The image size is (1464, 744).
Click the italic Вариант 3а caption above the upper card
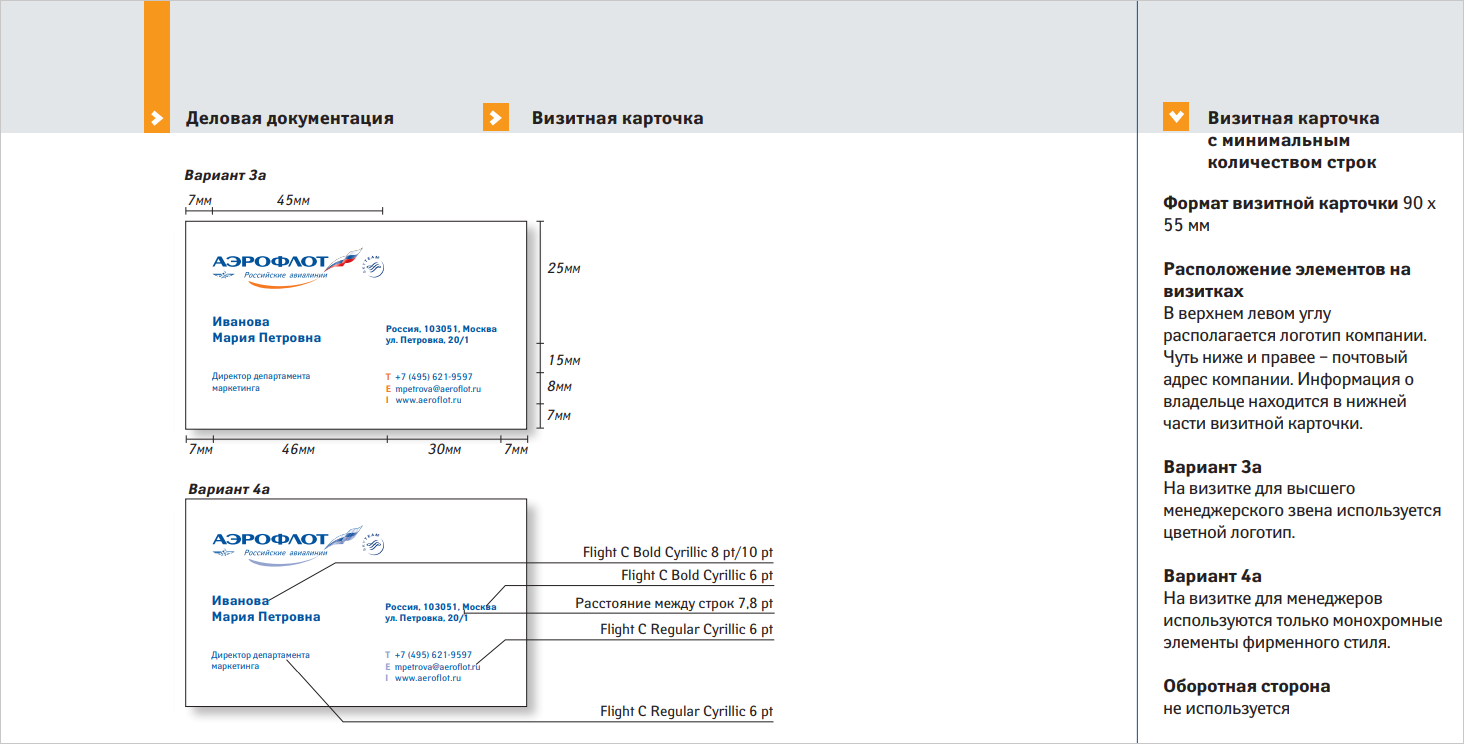click(x=226, y=175)
